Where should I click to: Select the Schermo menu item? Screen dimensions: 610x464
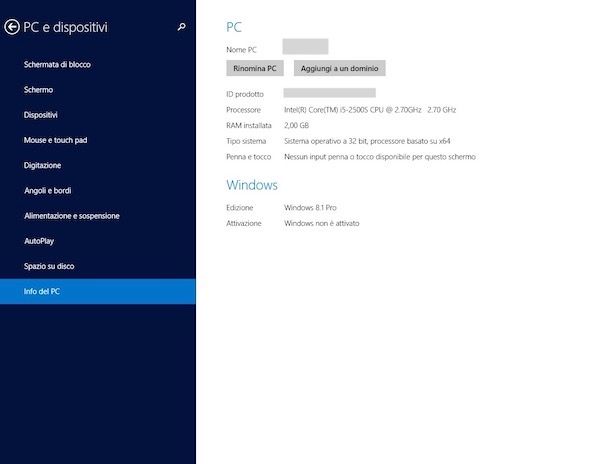click(38, 90)
